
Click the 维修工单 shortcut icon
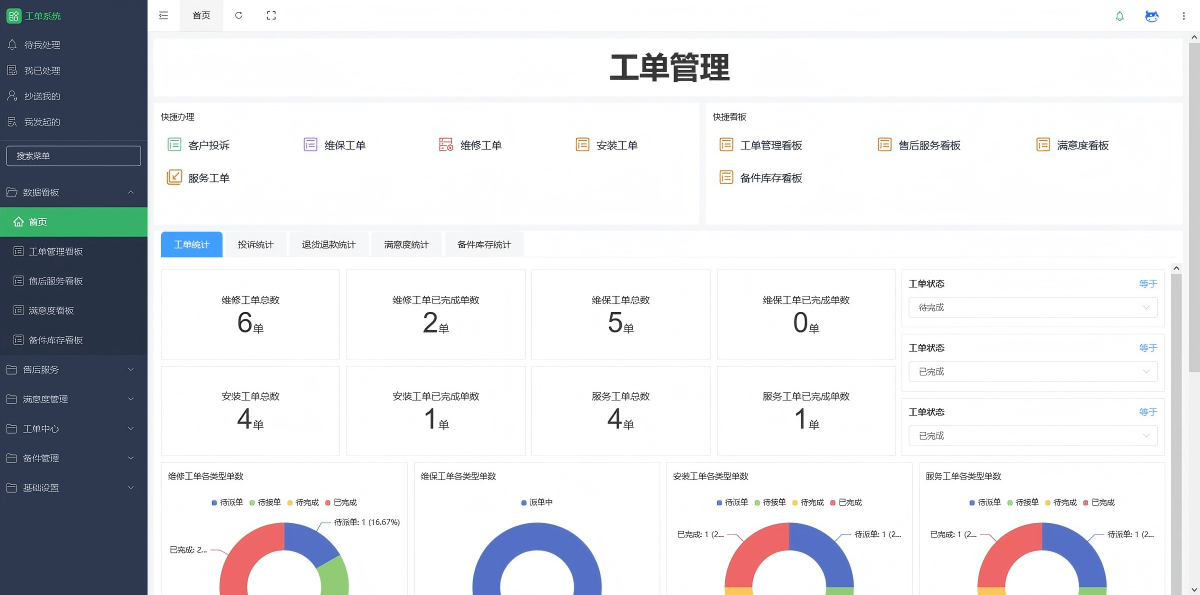click(446, 145)
